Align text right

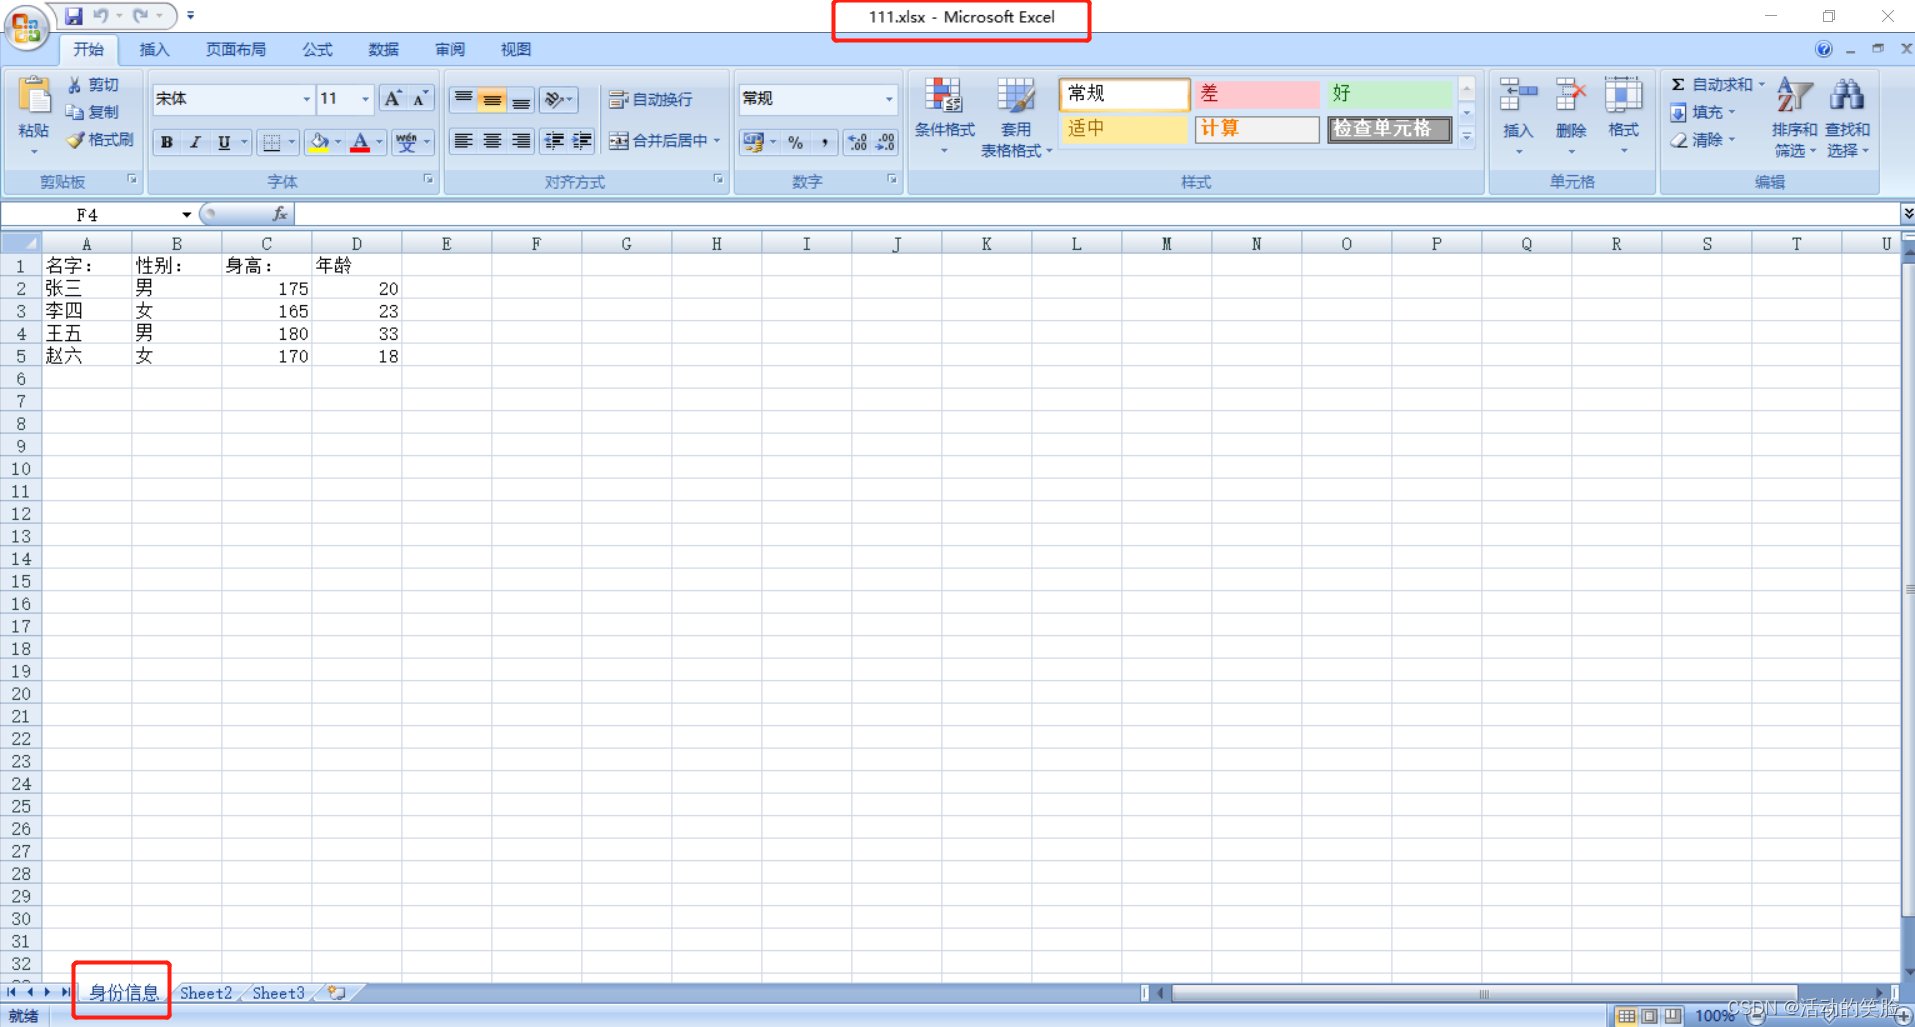[521, 141]
